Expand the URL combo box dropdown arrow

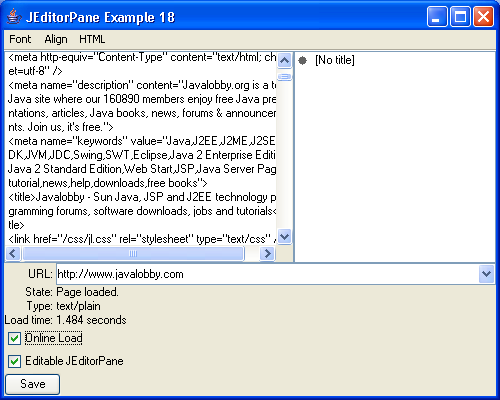486,274
